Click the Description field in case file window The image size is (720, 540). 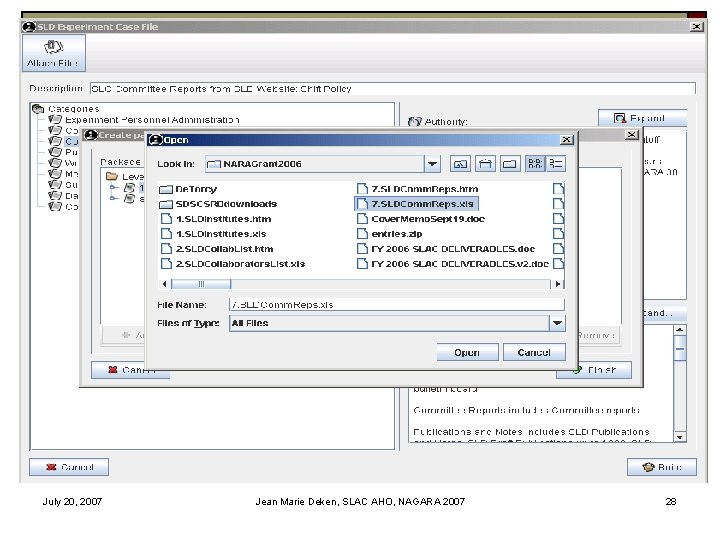(x=393, y=89)
